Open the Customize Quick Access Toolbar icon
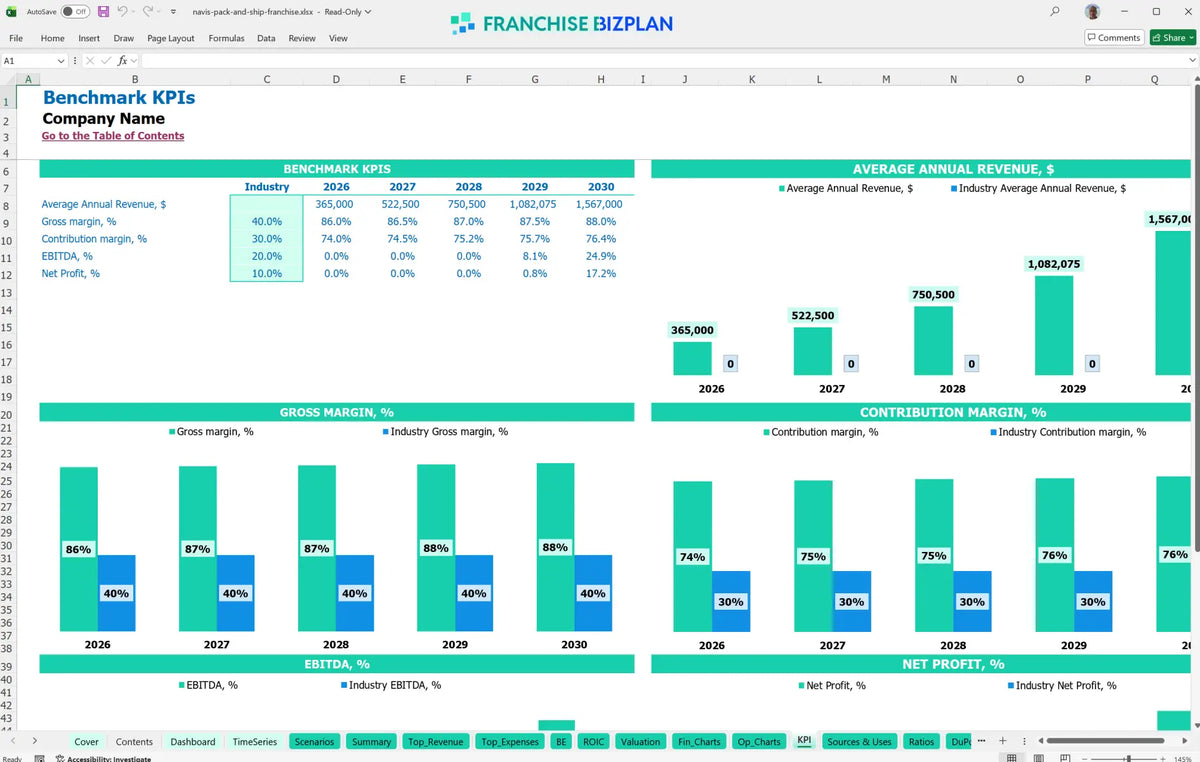The image size is (1200, 762). coord(173,12)
